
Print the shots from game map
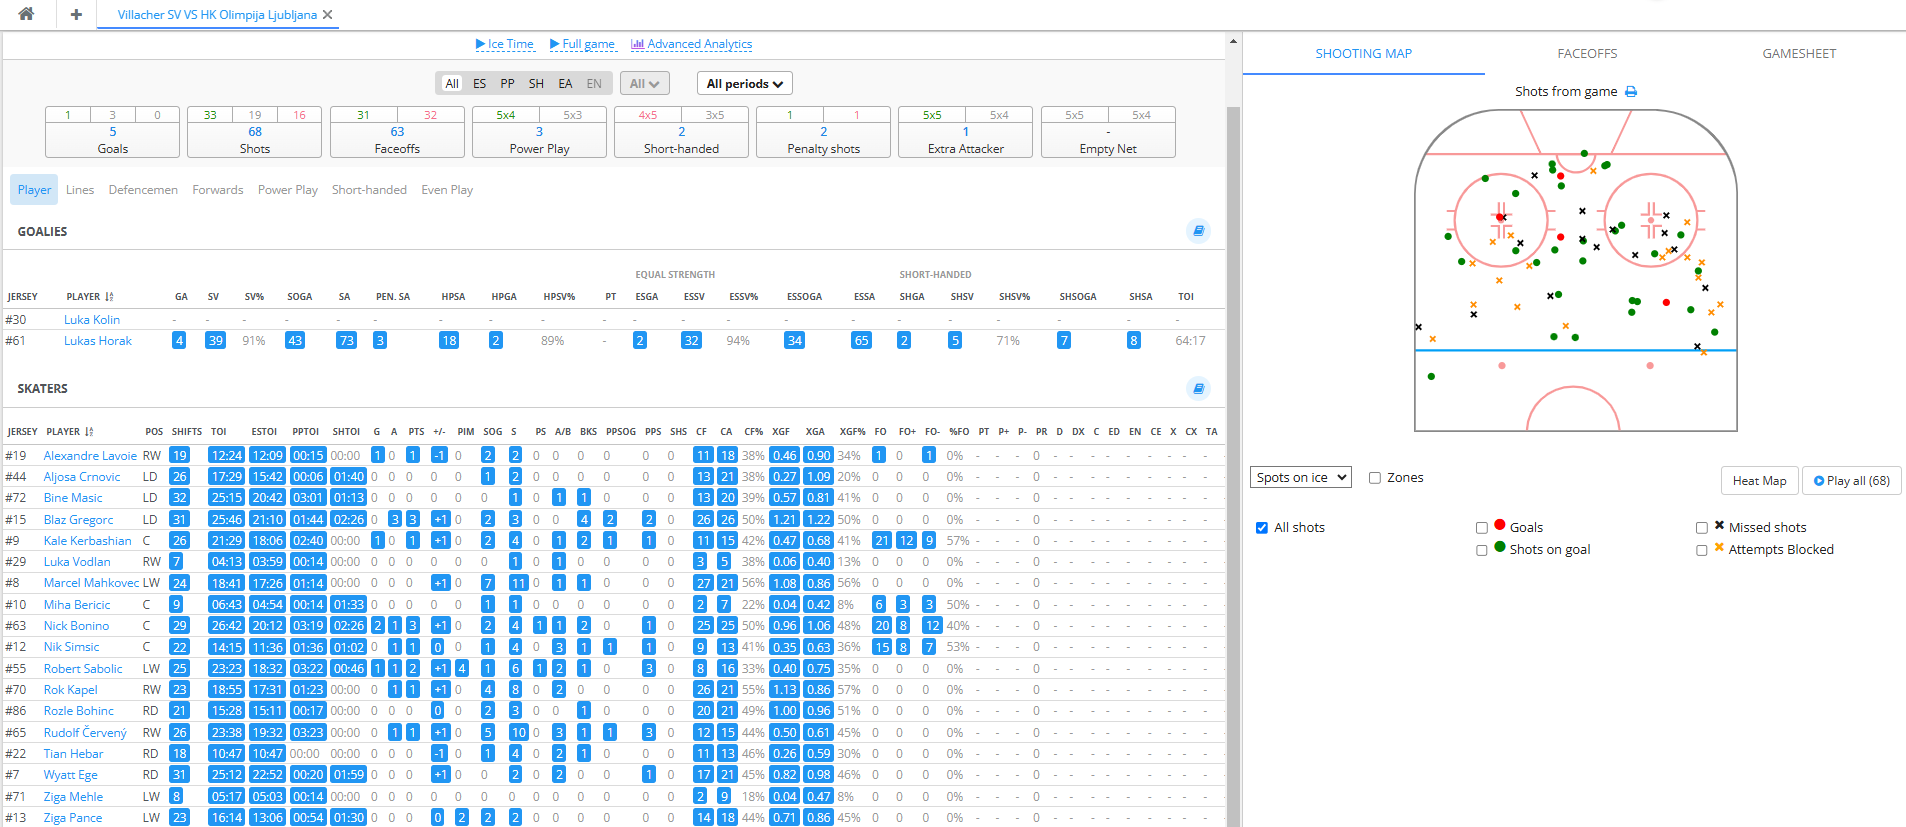coord(1631,92)
